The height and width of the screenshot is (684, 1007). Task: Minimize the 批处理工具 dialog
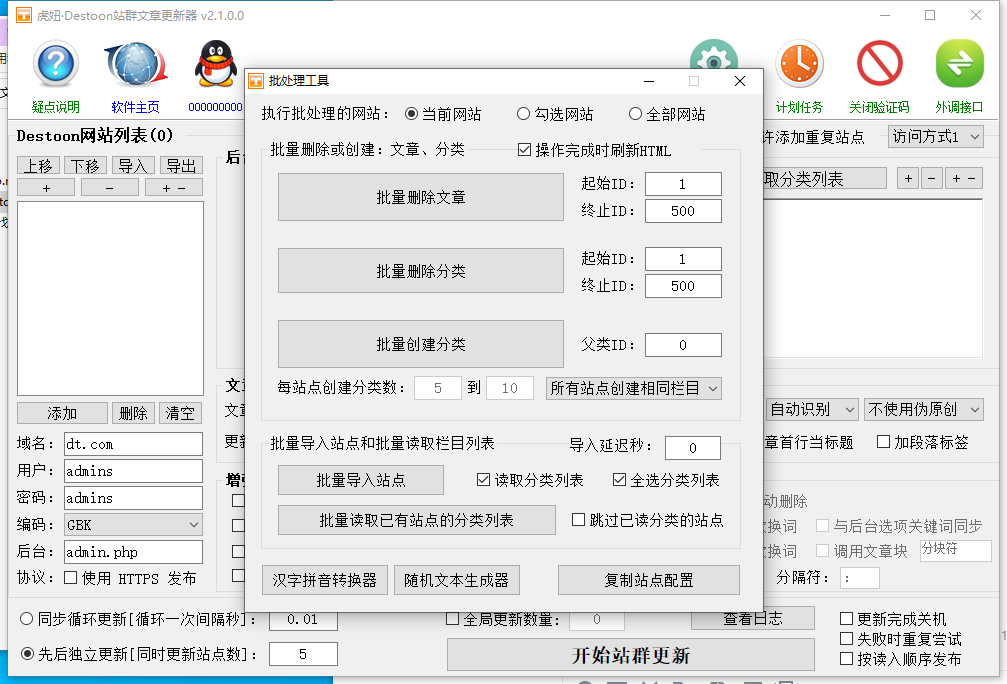tap(649, 81)
